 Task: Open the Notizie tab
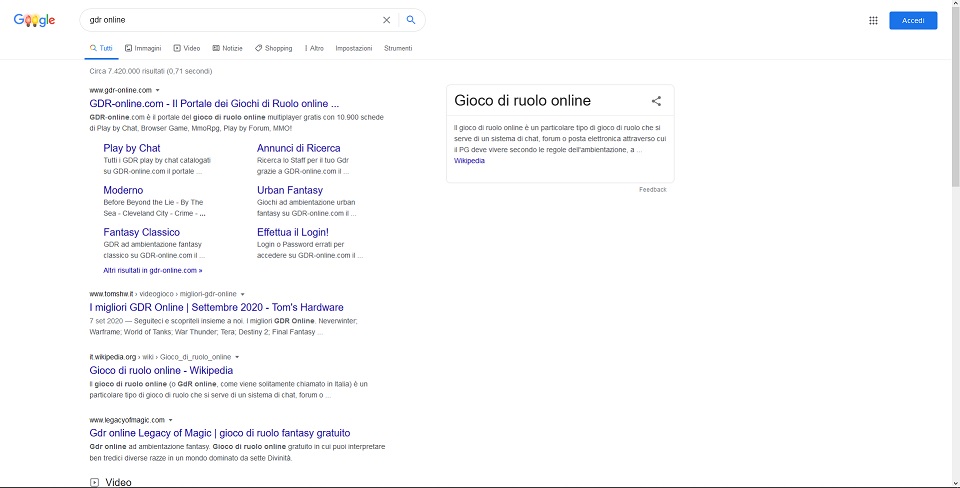(x=227, y=48)
